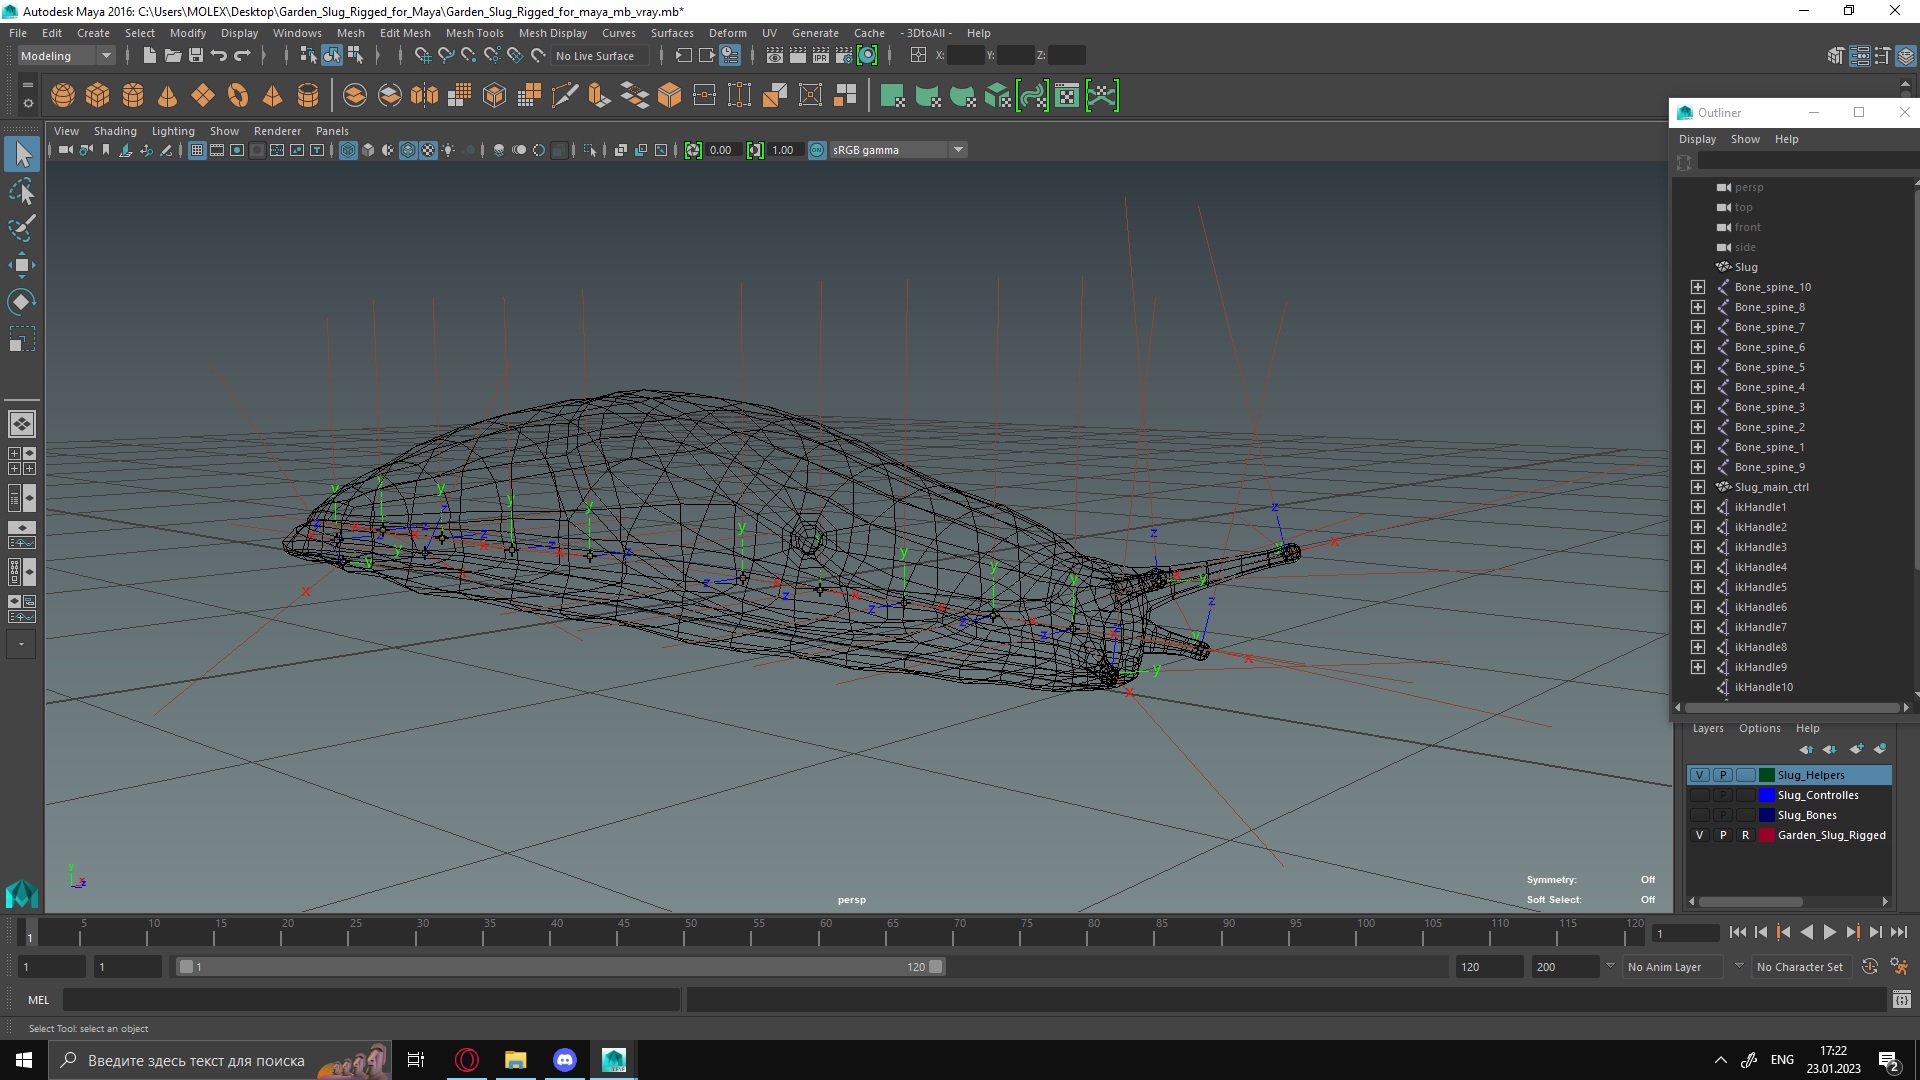Click the Open Scene folder icon
This screenshot has height=1080, width=1920.
point(173,56)
